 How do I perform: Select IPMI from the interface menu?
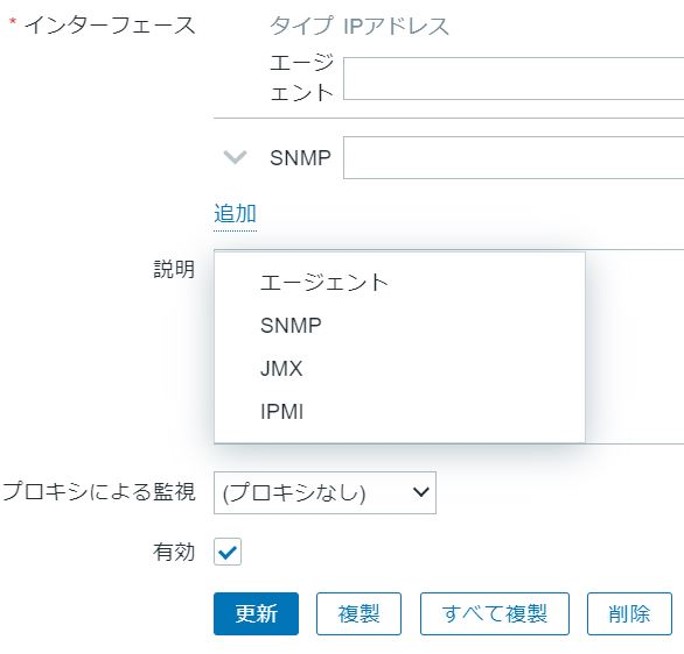tap(399, 411)
